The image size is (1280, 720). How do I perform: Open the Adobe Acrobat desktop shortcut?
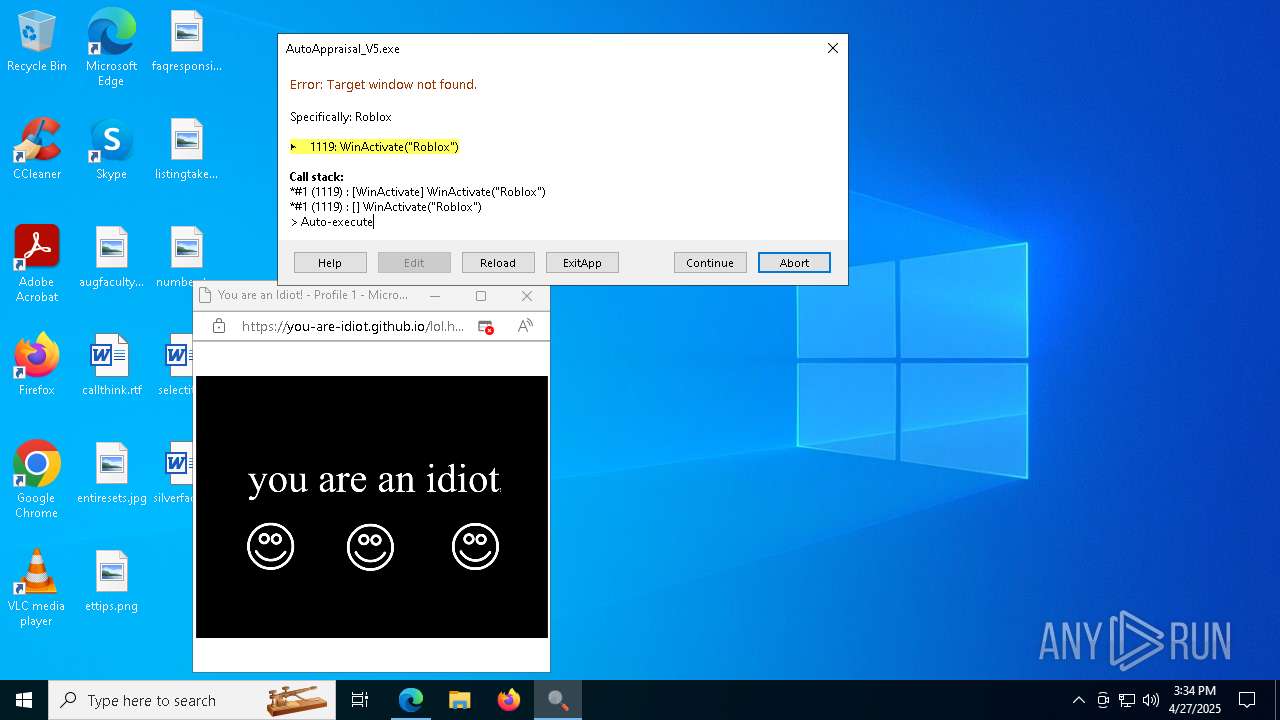coord(37,264)
